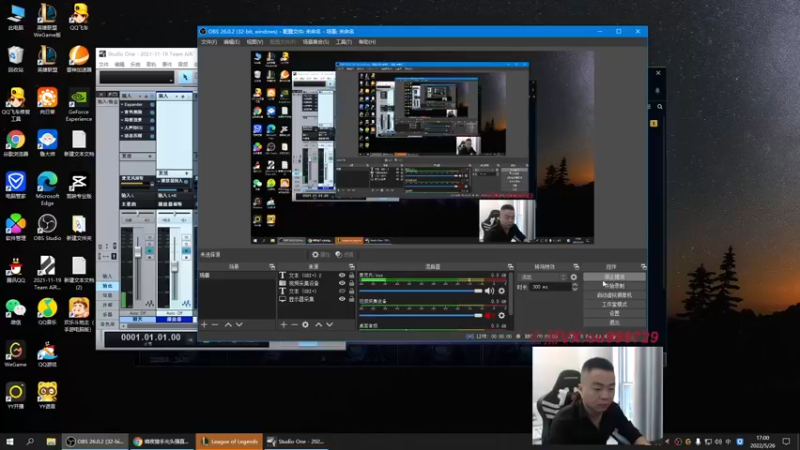The image size is (800, 450).
Task: Move scene down with the down arrow in Scenes panel
Action: point(239,324)
